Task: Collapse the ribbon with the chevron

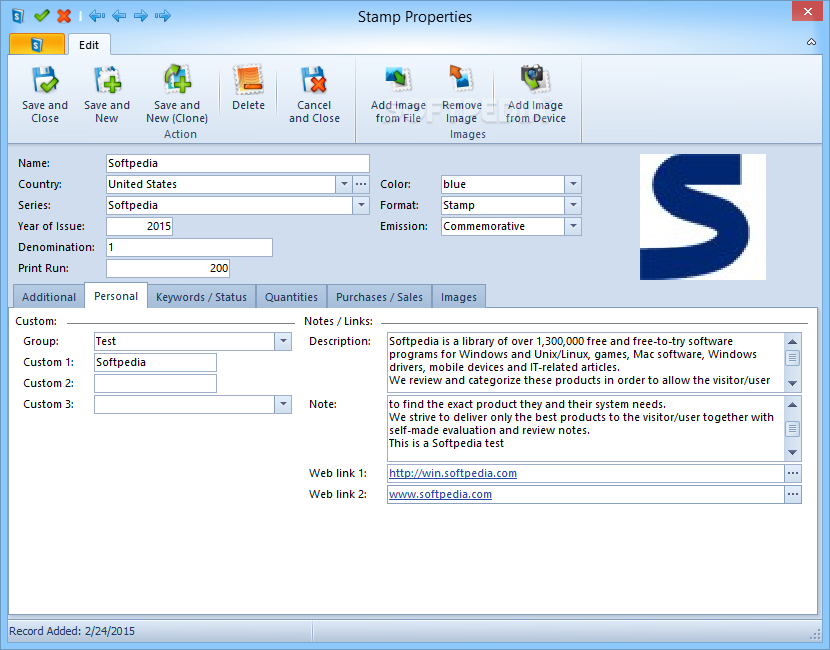Action: coord(811,42)
